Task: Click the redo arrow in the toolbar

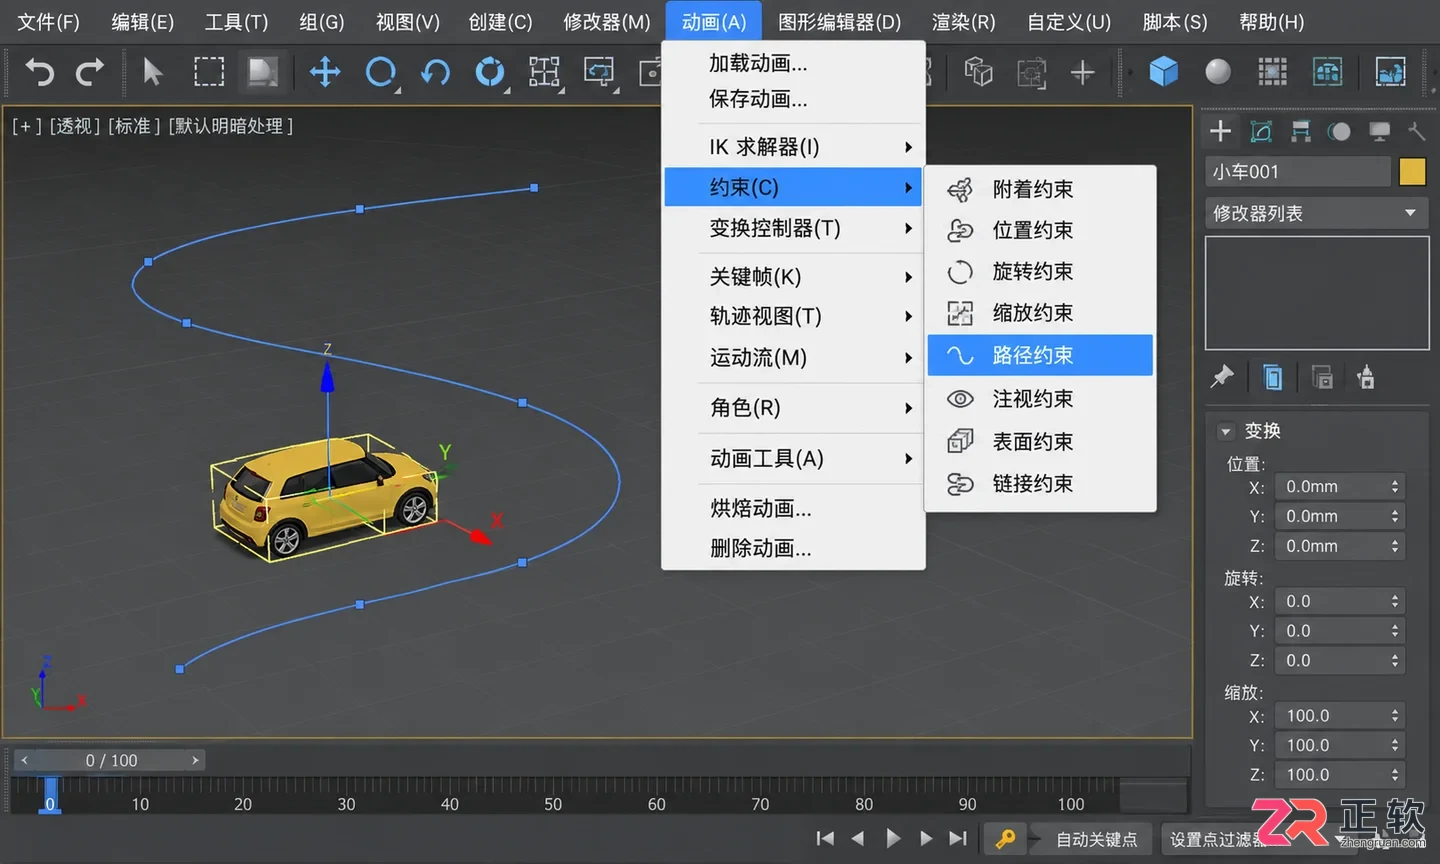Action: click(91, 72)
